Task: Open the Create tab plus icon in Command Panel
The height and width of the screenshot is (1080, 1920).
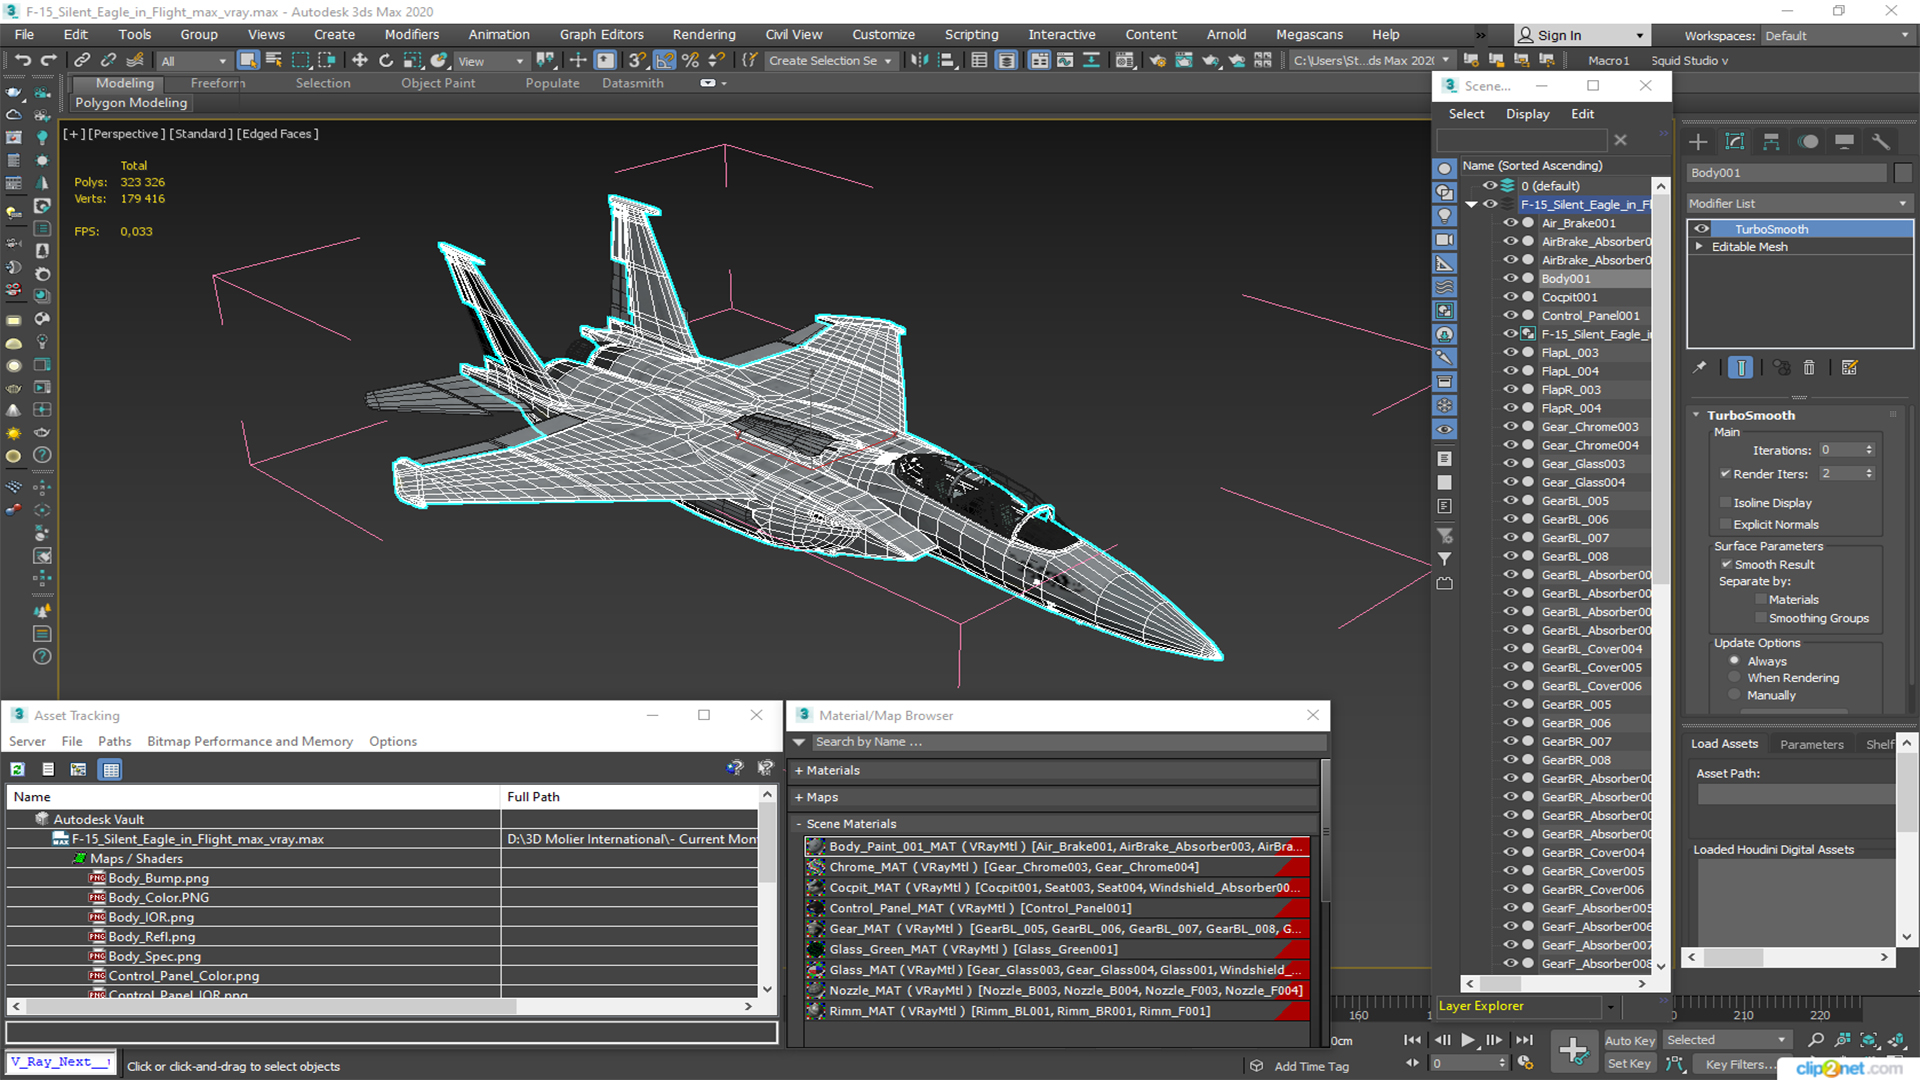Action: click(x=1698, y=141)
